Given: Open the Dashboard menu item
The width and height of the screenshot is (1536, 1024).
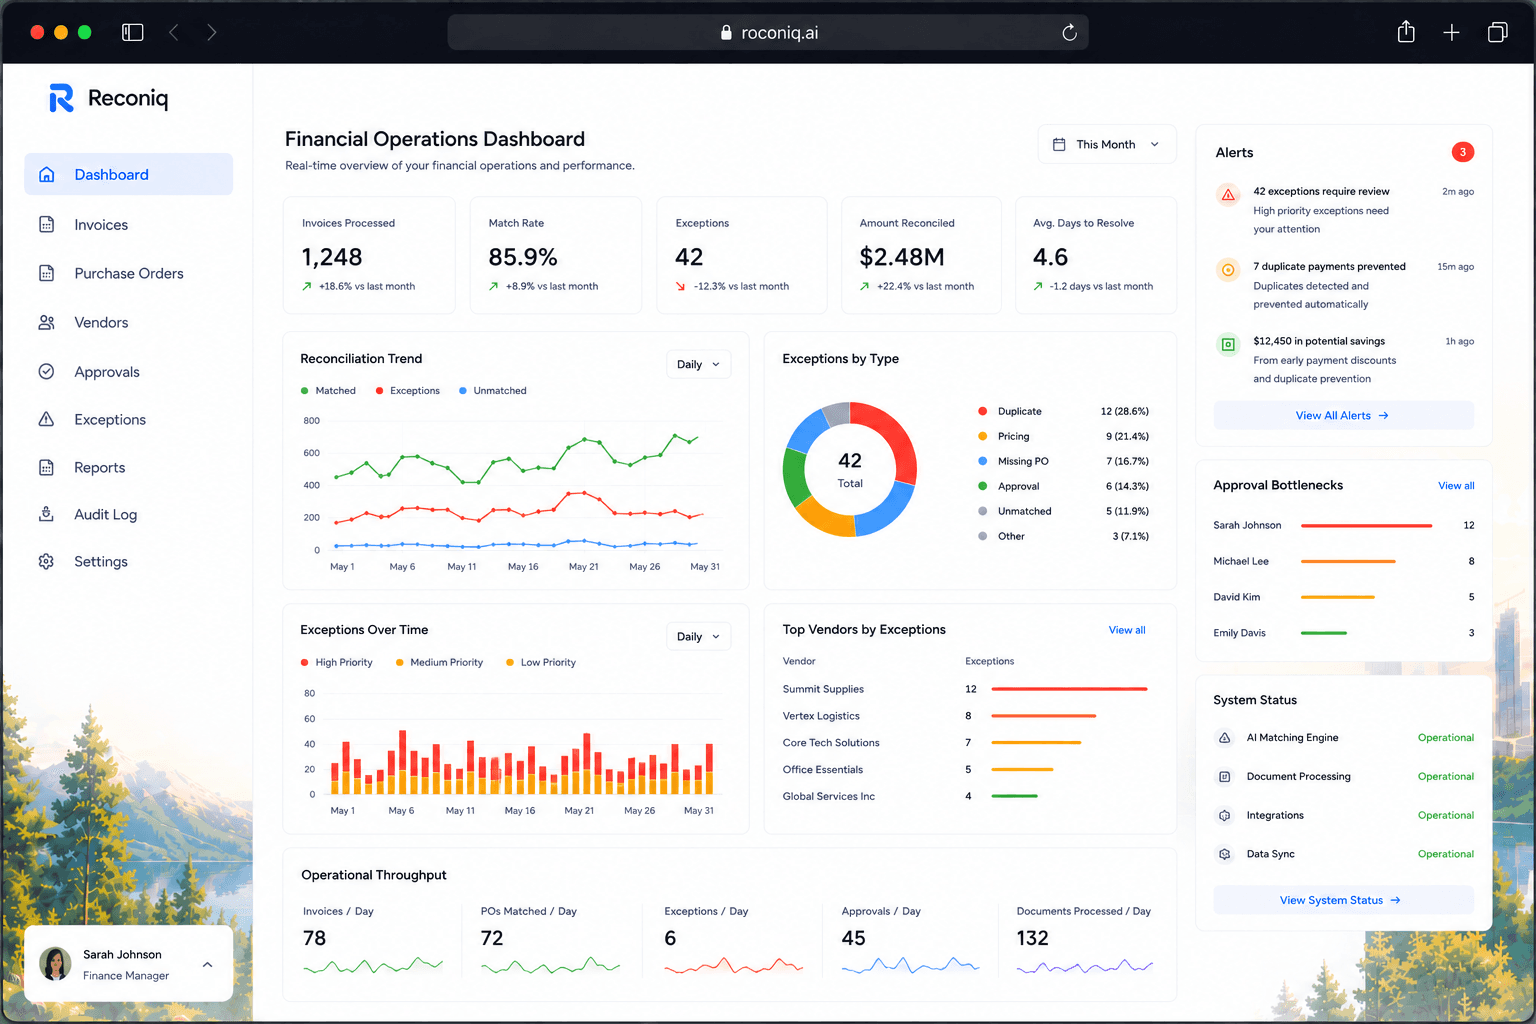Looking at the screenshot, I should coord(128,174).
